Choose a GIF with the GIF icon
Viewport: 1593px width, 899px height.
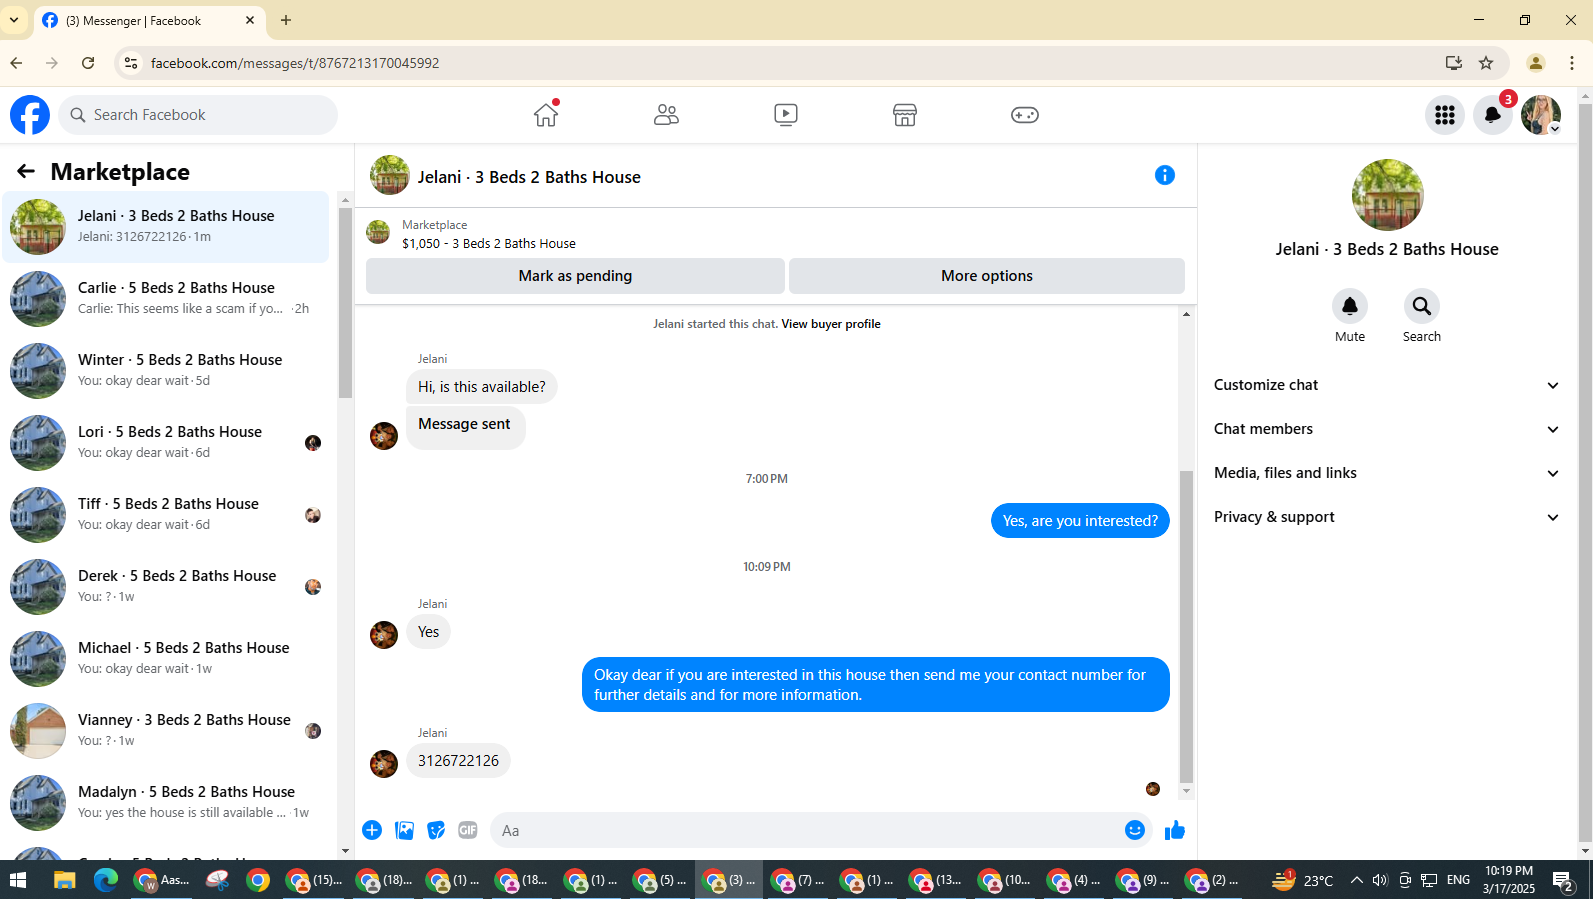pos(468,830)
